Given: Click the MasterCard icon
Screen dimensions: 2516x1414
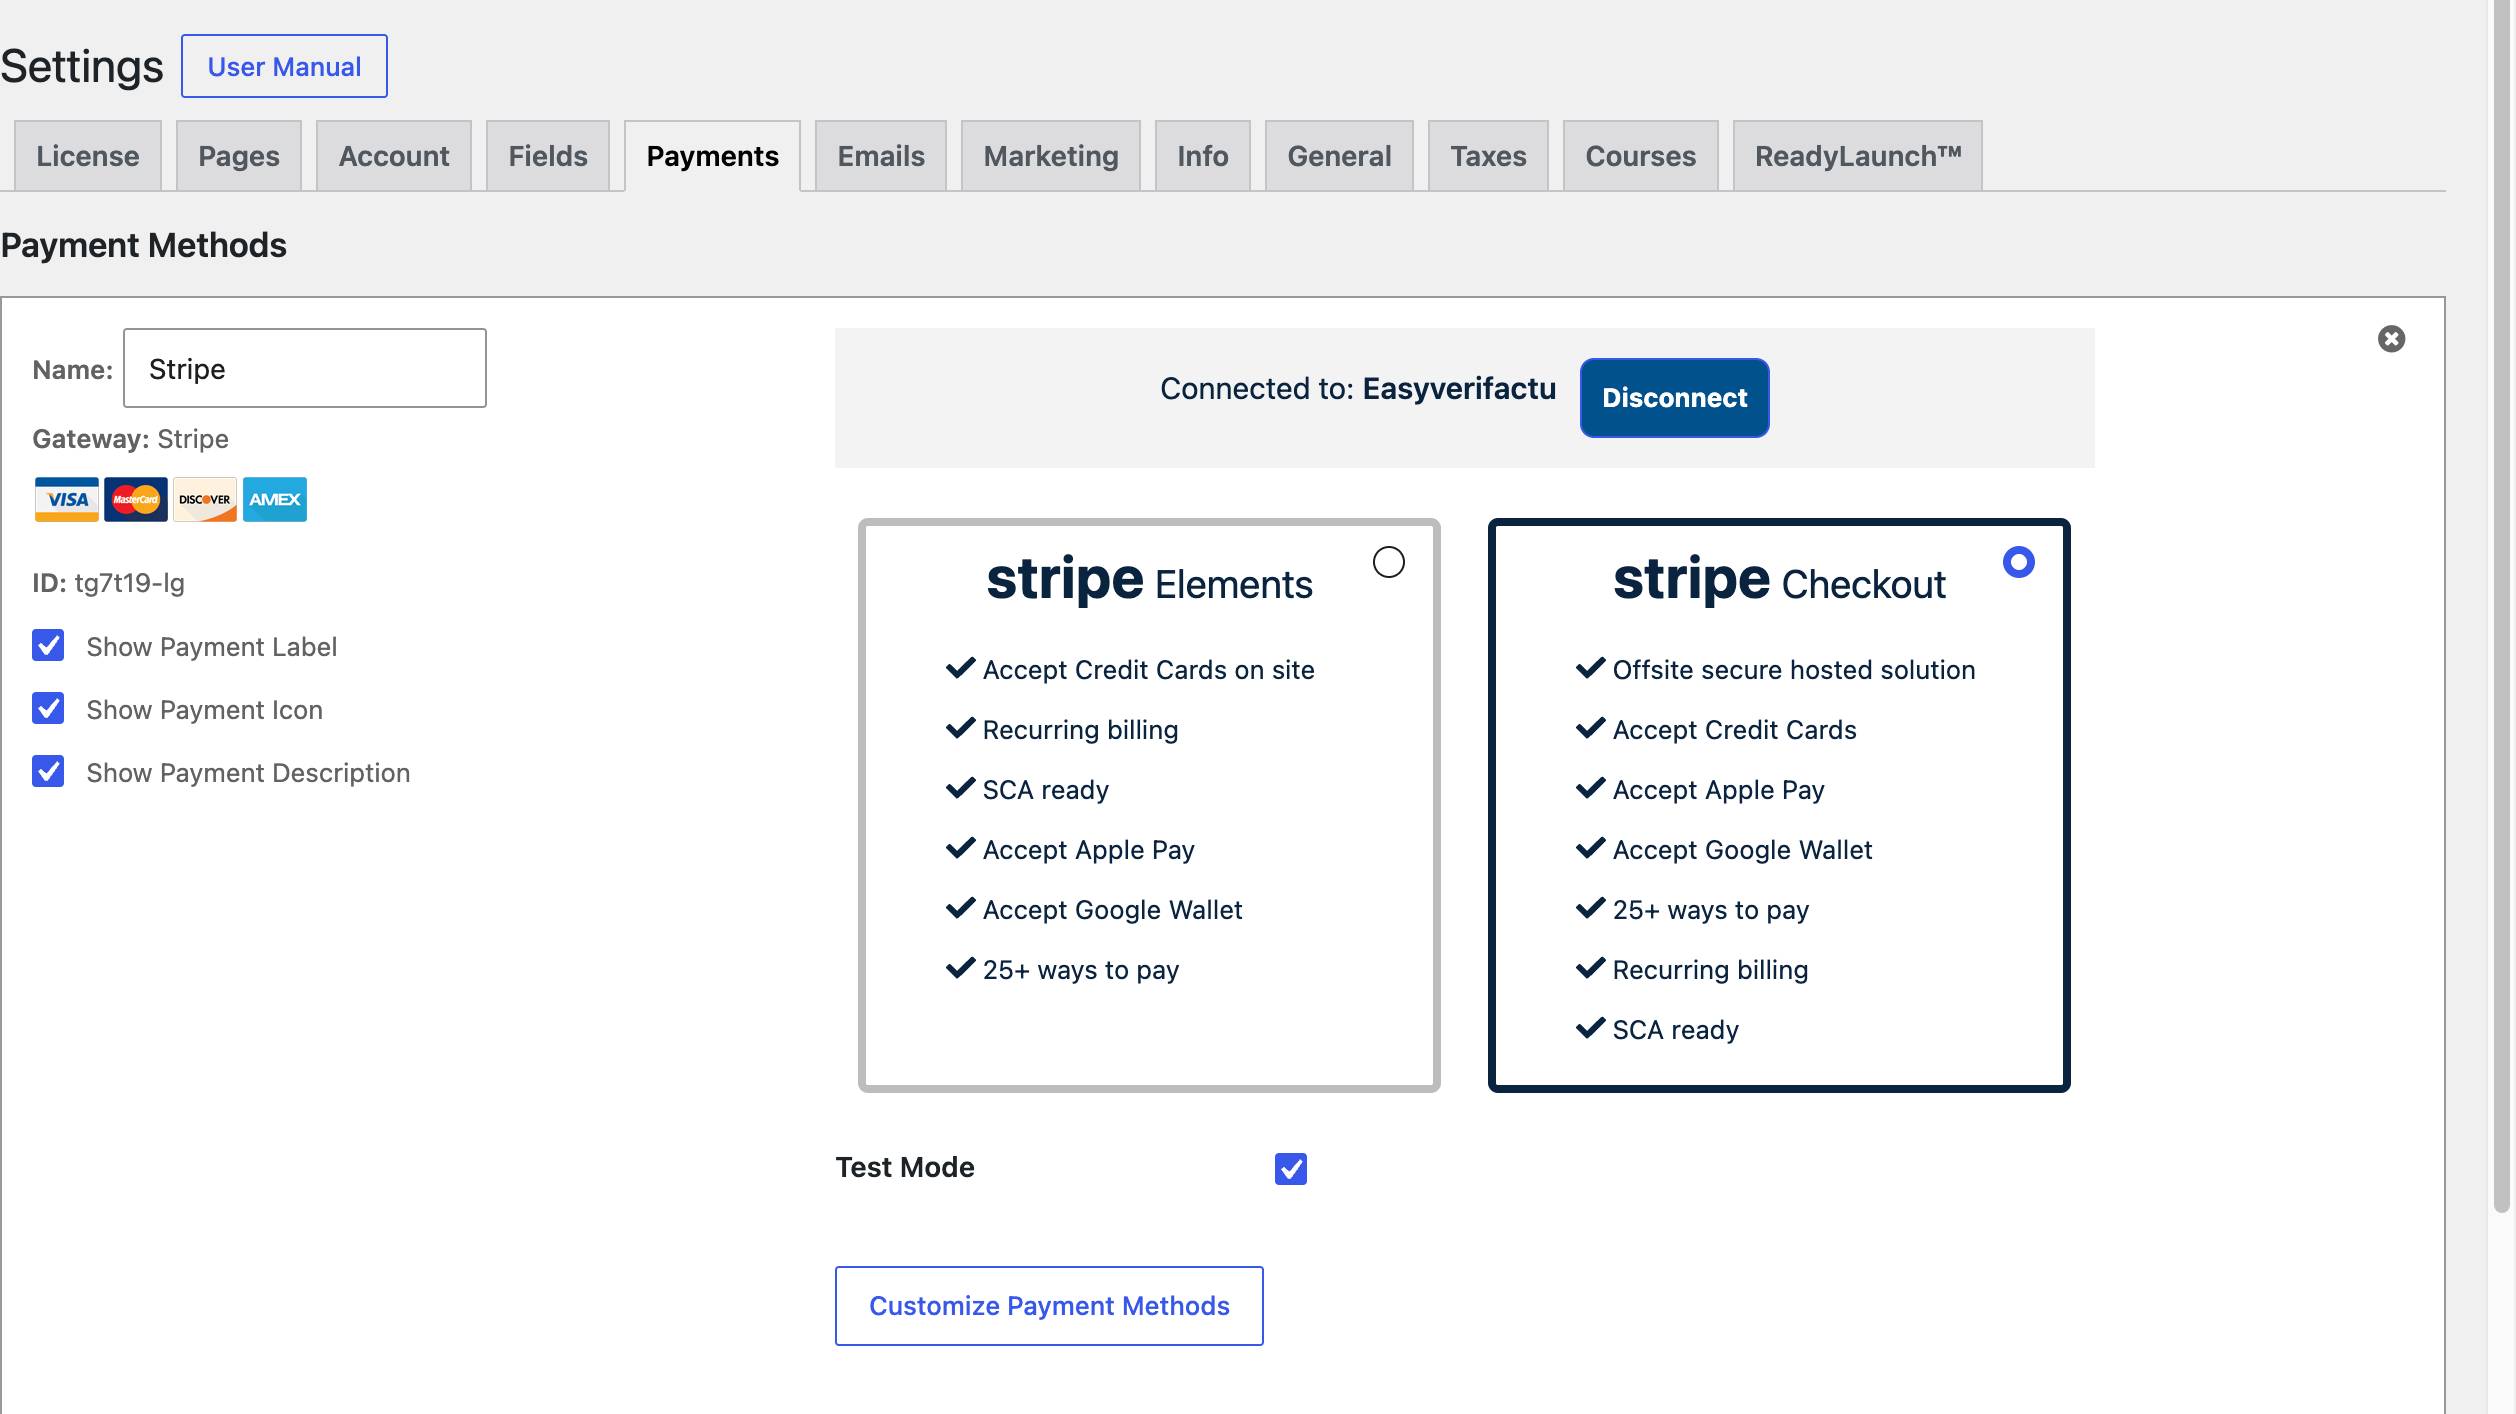Looking at the screenshot, I should coord(136,499).
